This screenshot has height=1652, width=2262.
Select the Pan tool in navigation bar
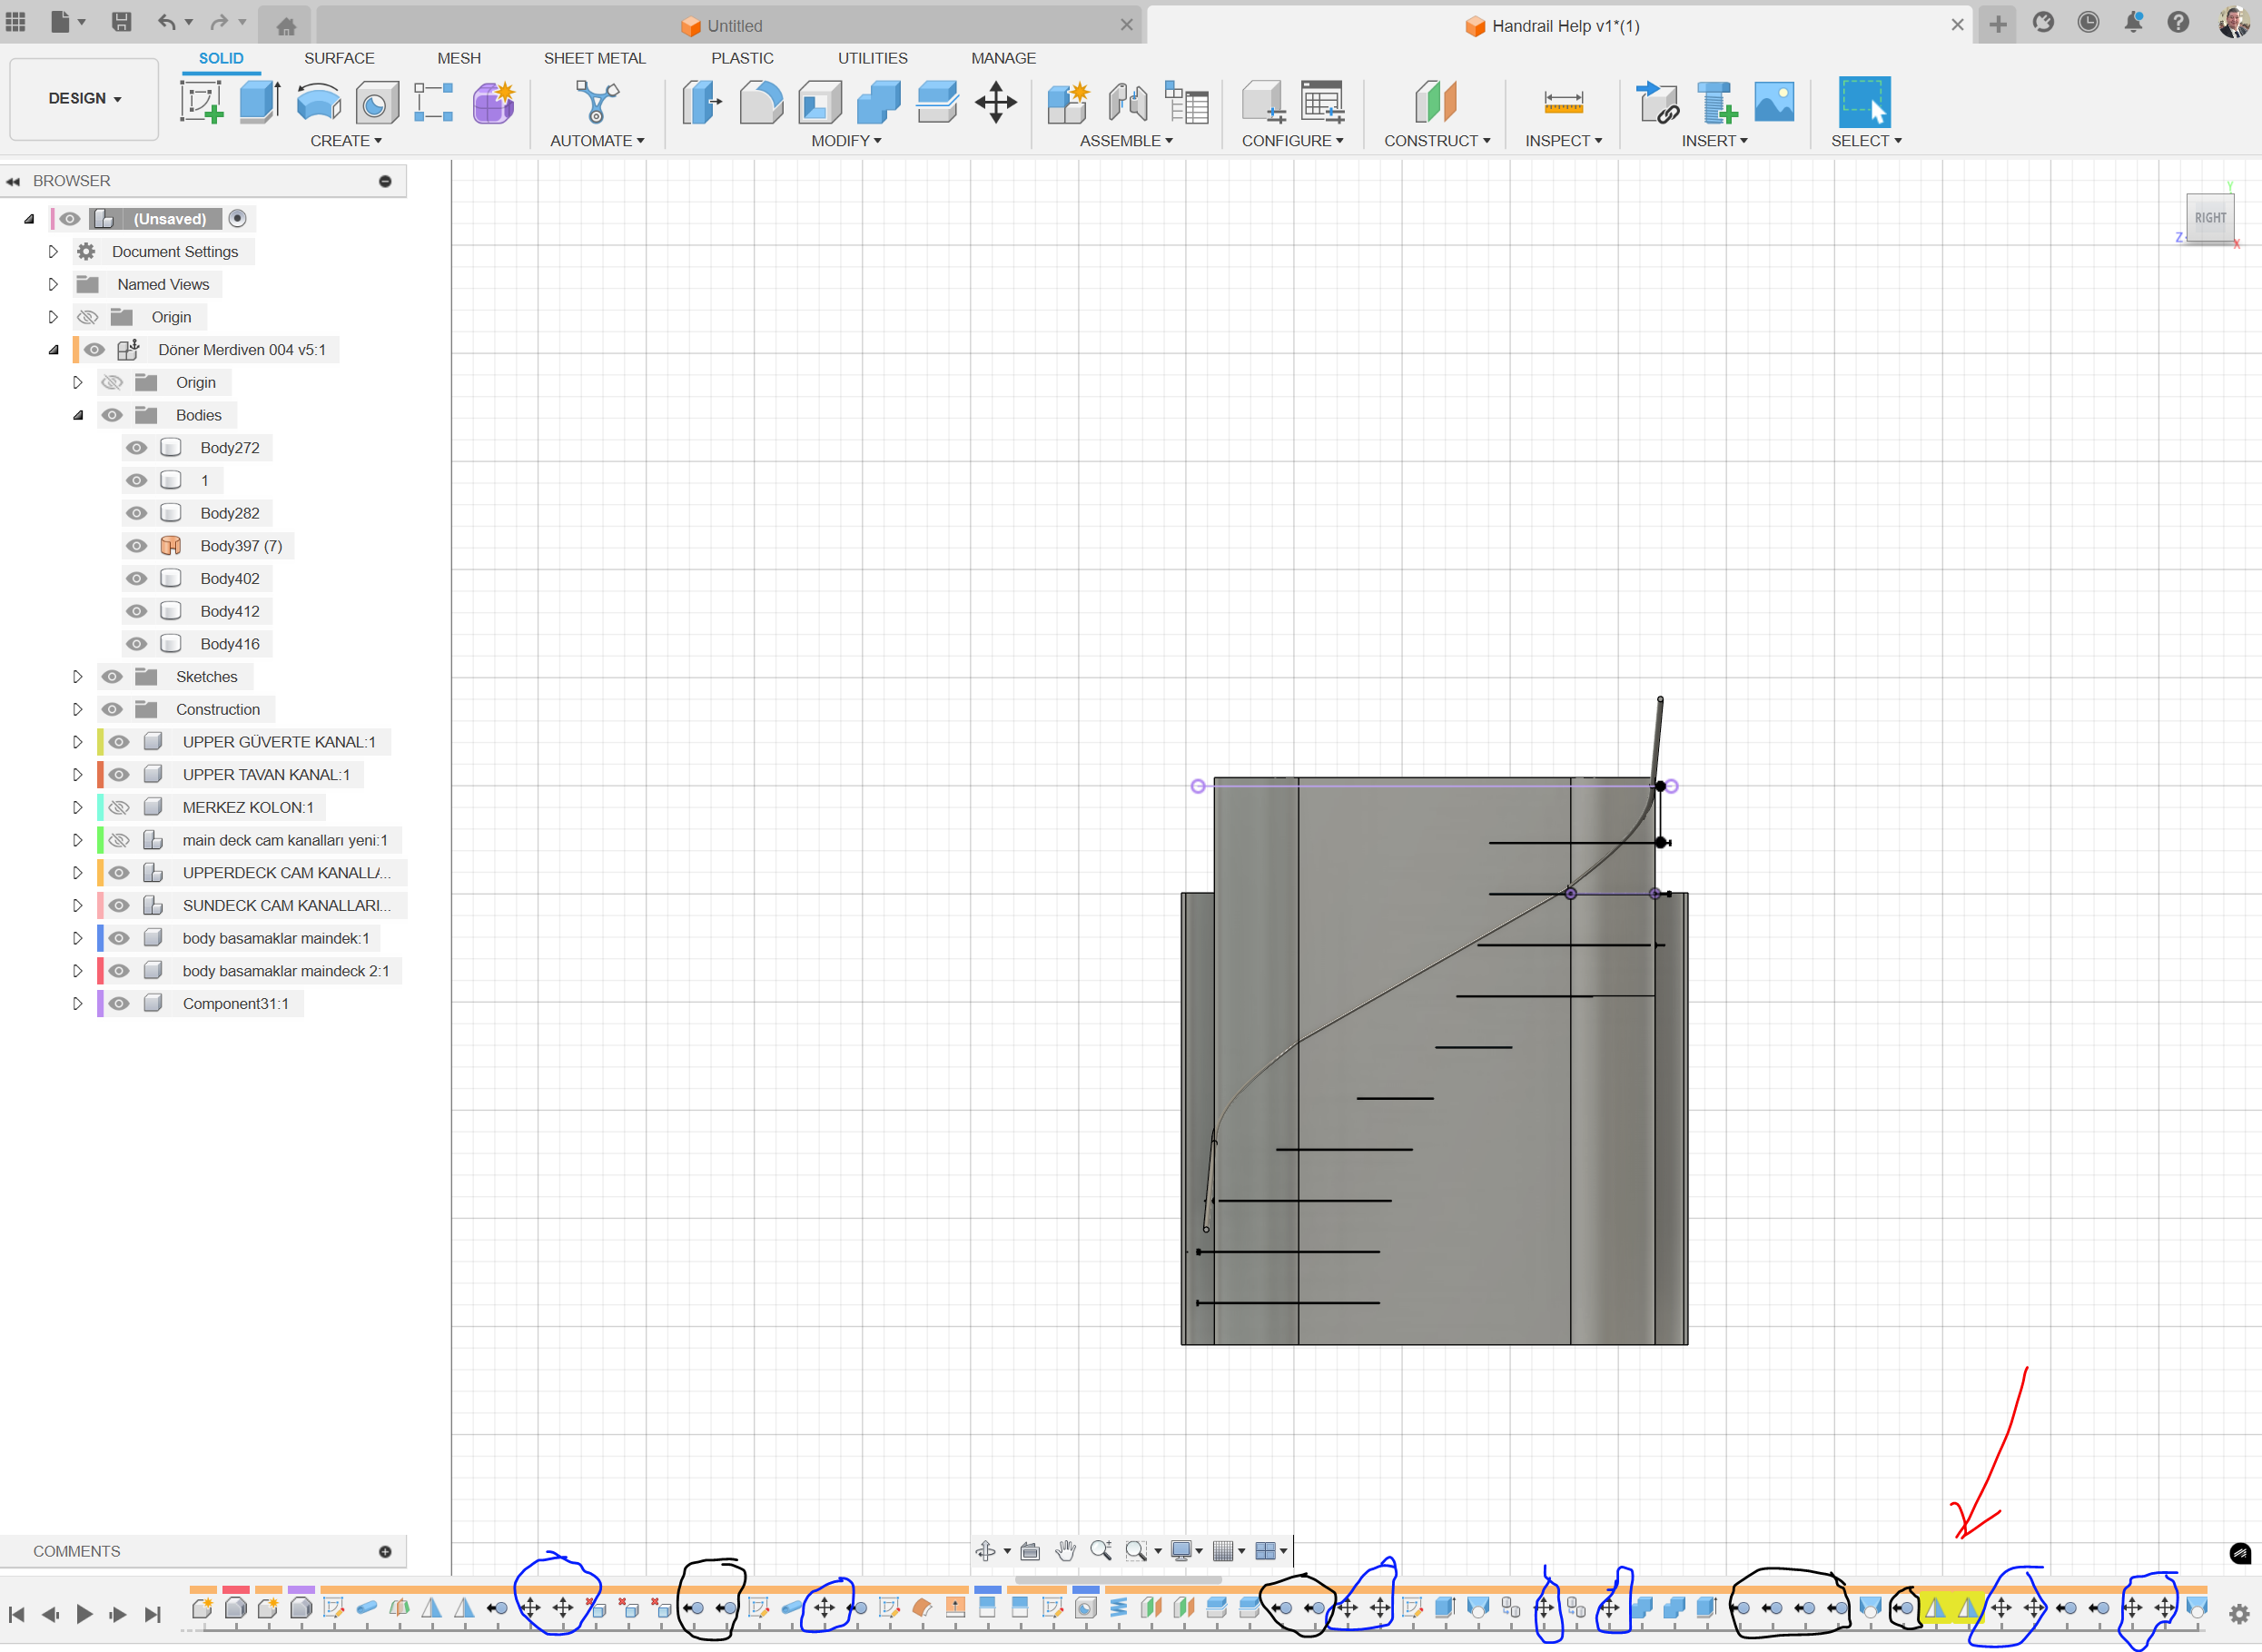click(1065, 1550)
